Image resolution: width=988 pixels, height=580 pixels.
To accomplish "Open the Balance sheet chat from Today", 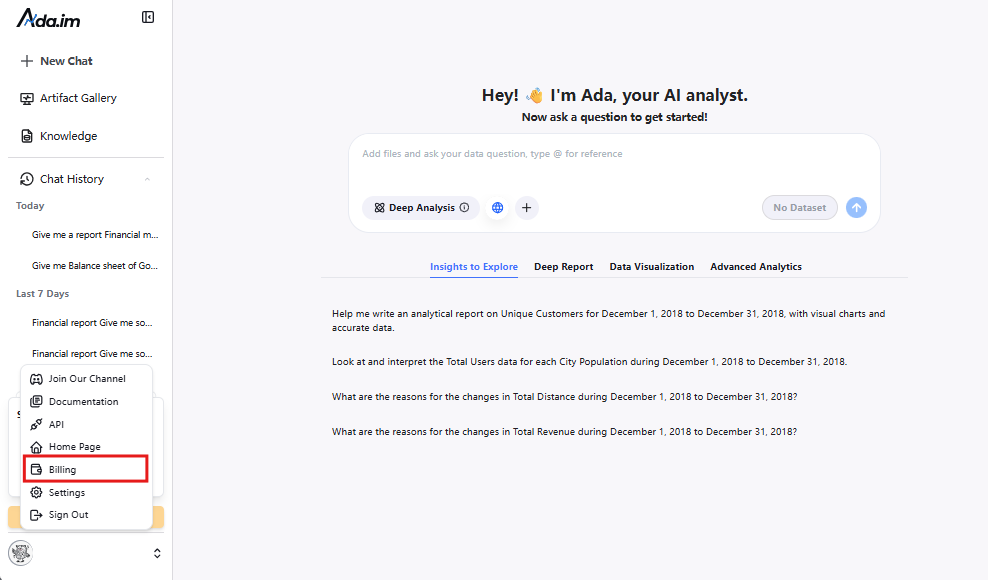I will click(x=95, y=265).
